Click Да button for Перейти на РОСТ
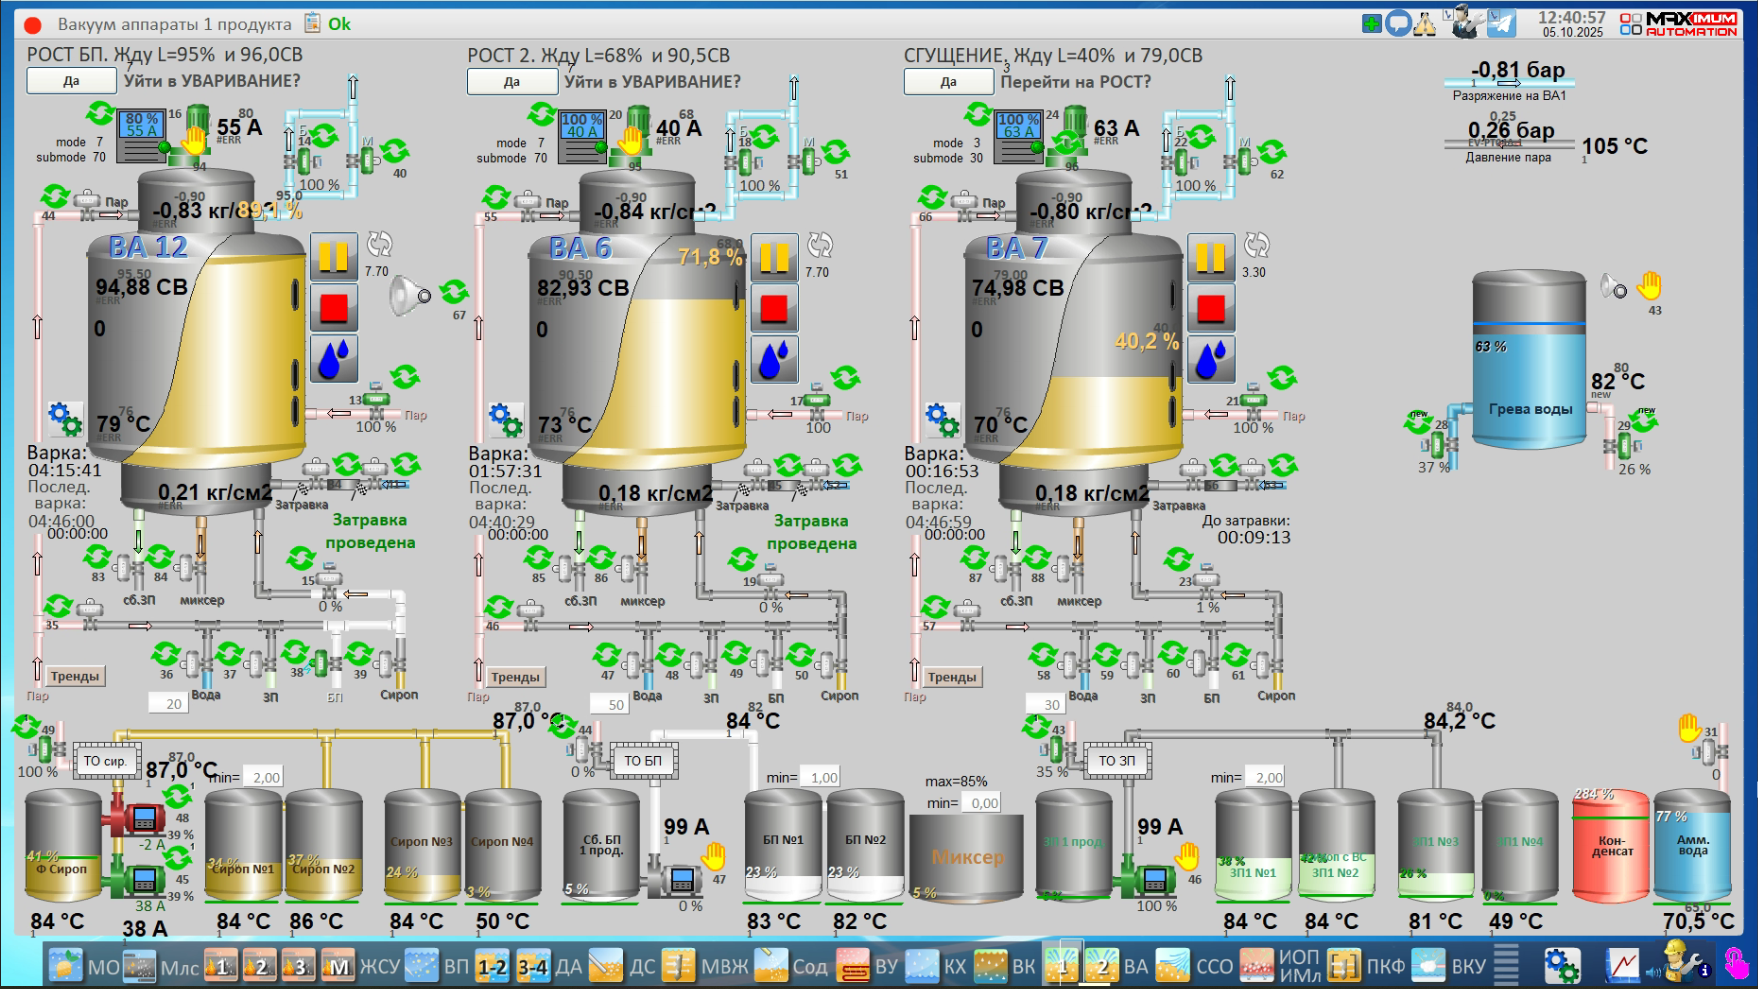The image size is (1758, 989). tap(948, 82)
